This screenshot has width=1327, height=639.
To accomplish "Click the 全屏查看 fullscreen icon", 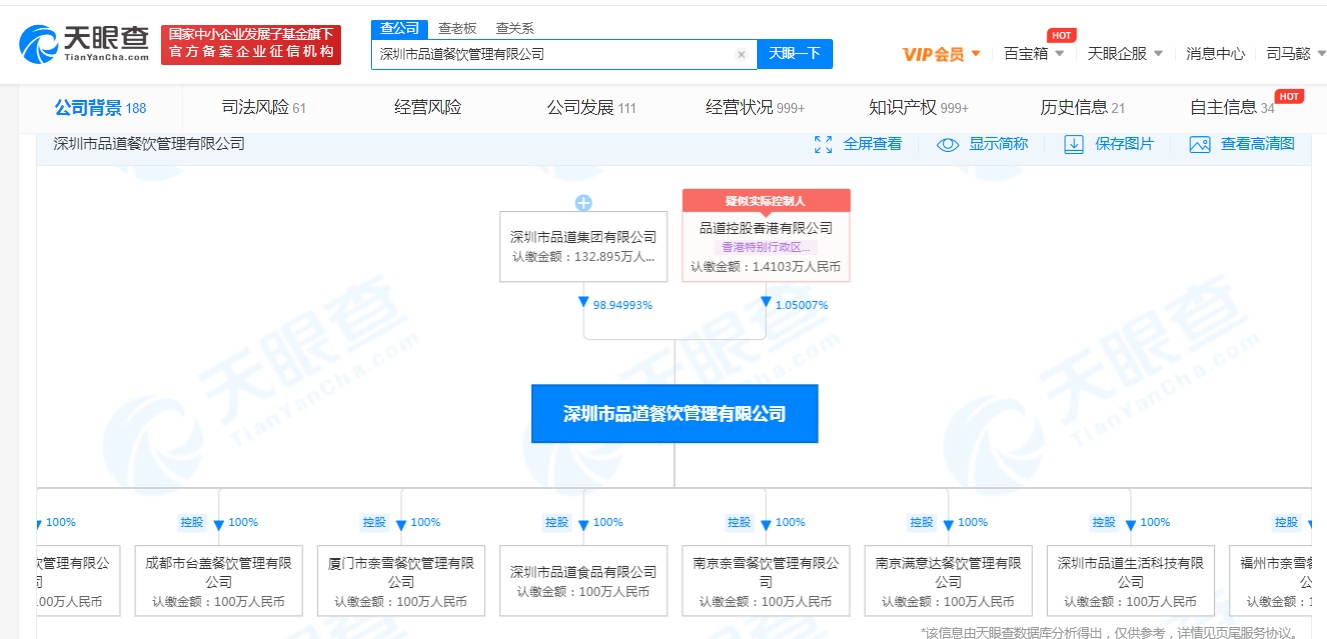I will click(x=823, y=145).
